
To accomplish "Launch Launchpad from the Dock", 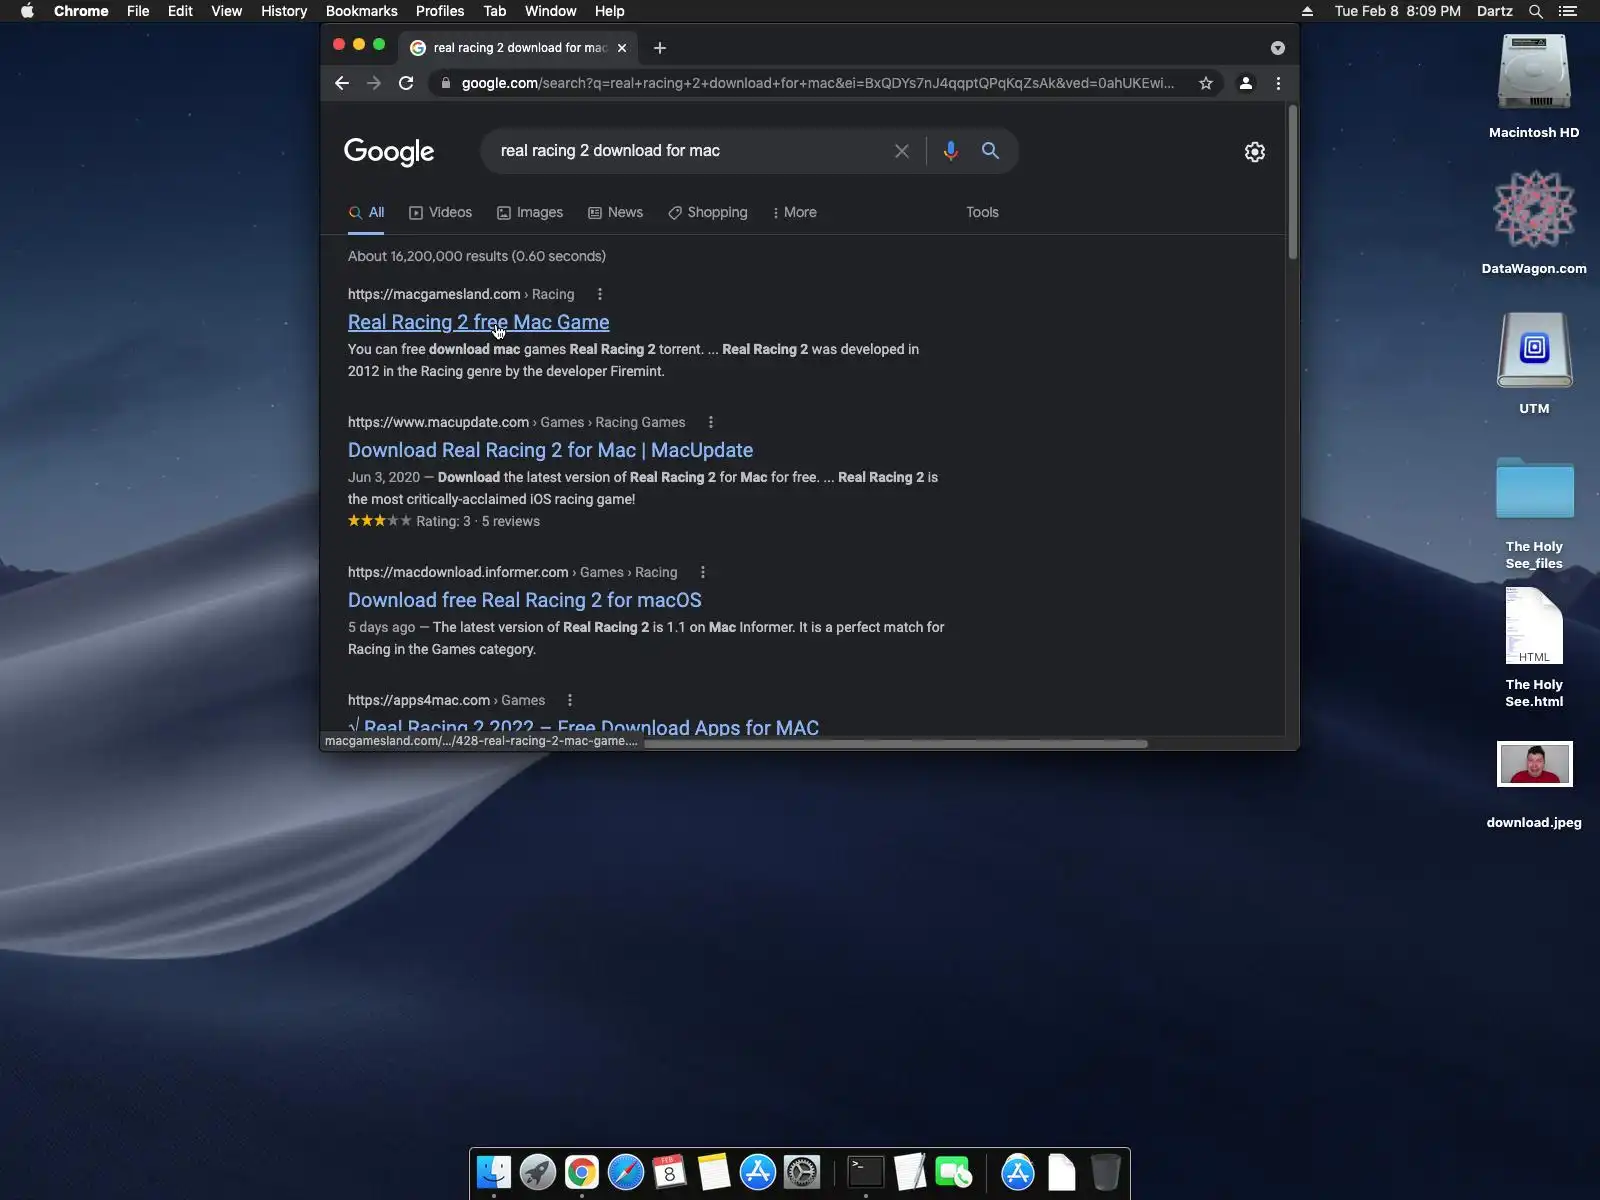I will click(x=538, y=1172).
